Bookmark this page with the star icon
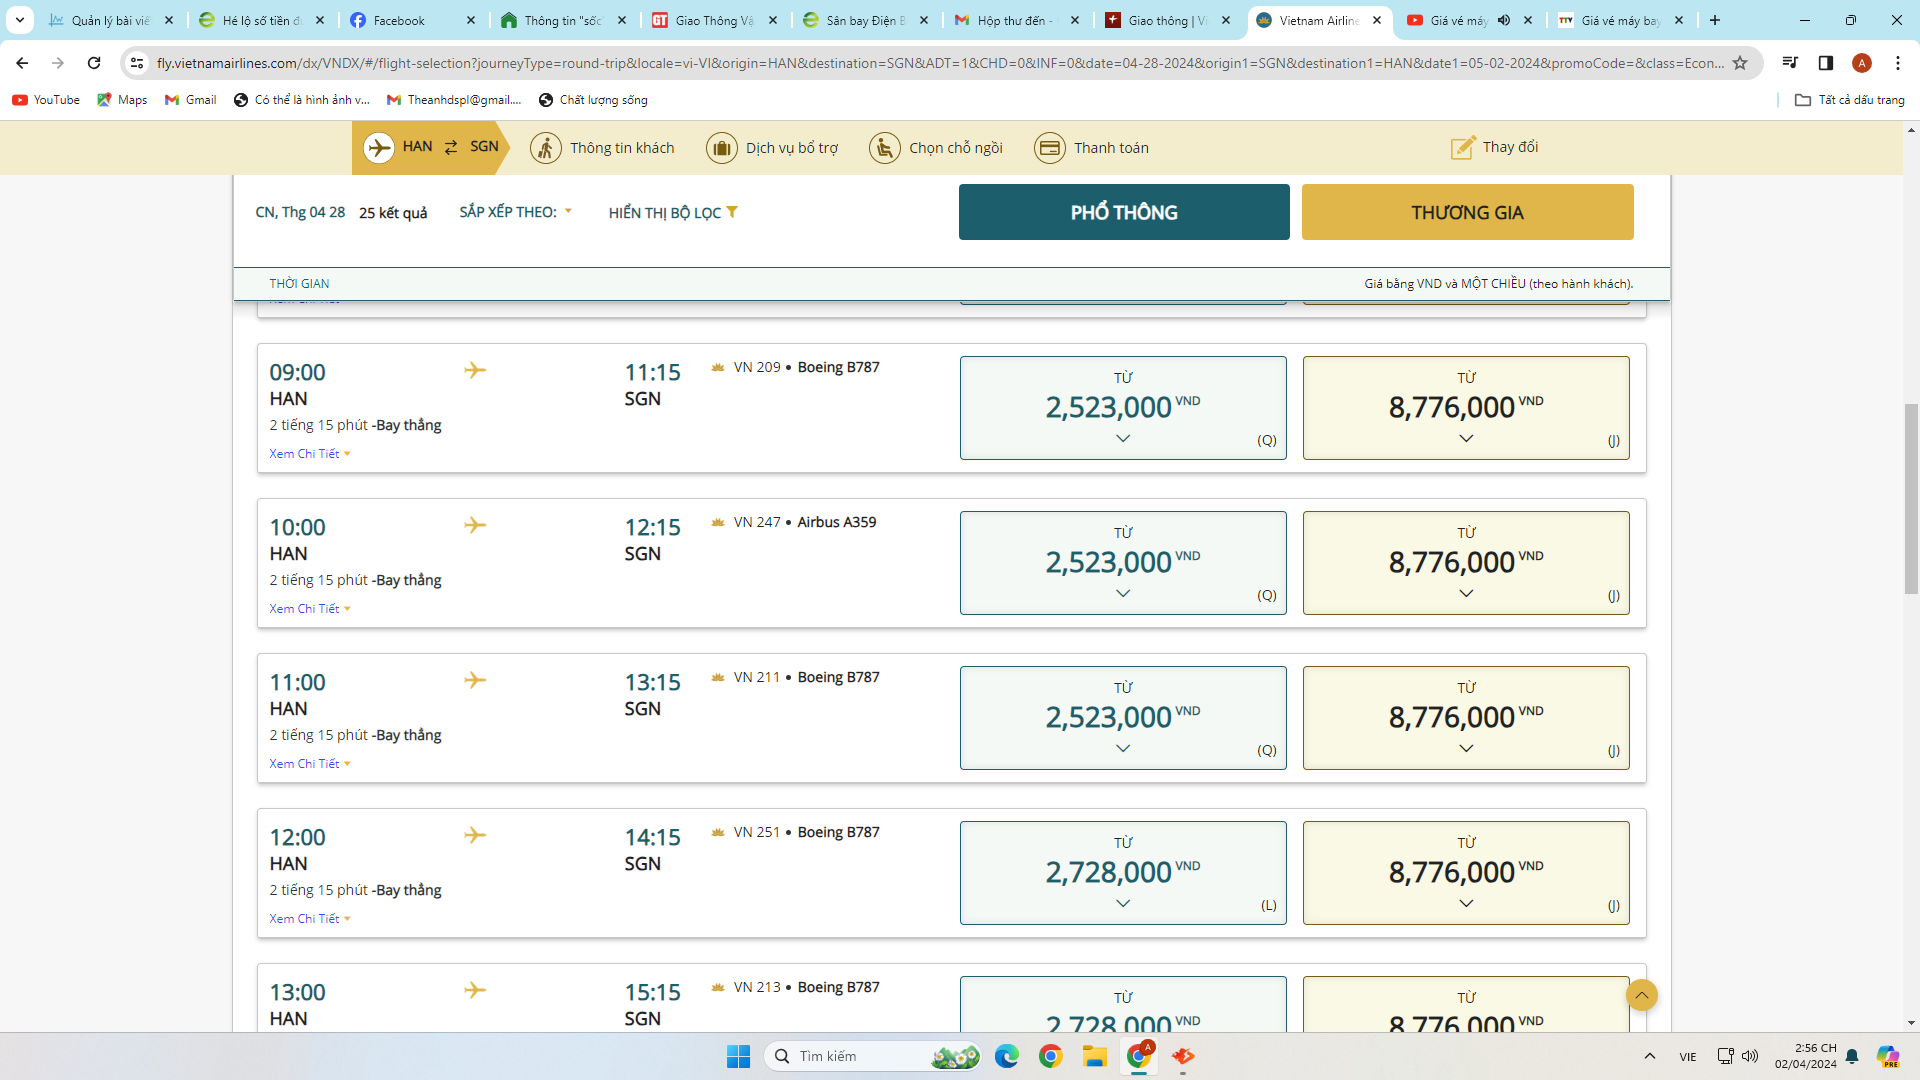This screenshot has height=1080, width=1920. coord(1740,63)
